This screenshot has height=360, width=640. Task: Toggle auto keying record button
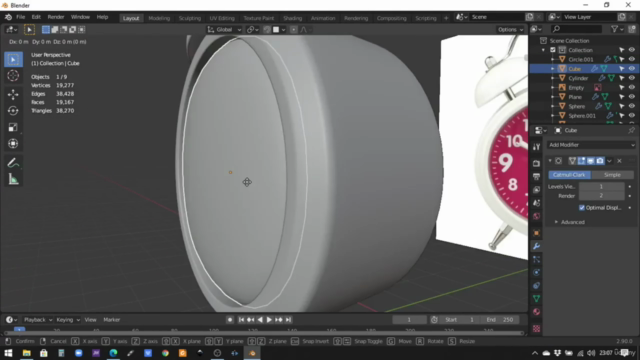230,320
